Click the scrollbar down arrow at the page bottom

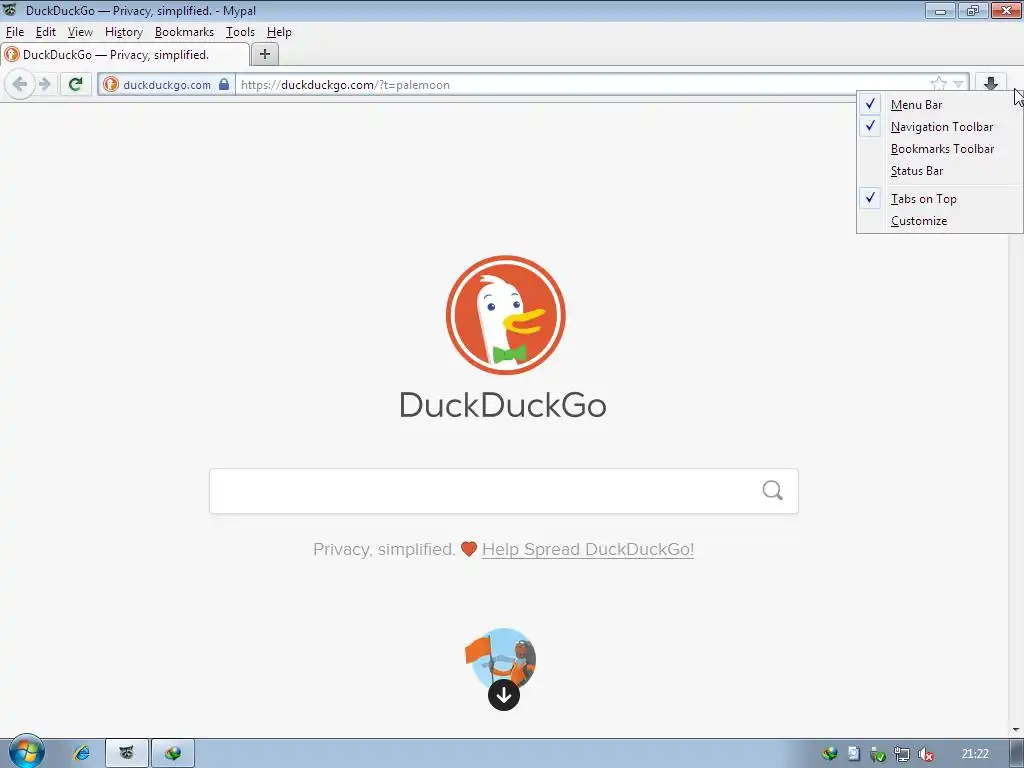pyautogui.click(x=1016, y=729)
